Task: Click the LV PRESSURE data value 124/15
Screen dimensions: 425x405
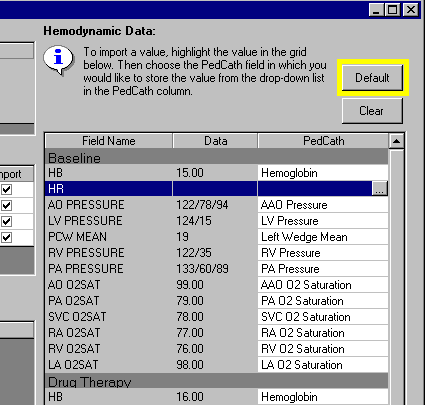Action: pyautogui.click(x=194, y=221)
